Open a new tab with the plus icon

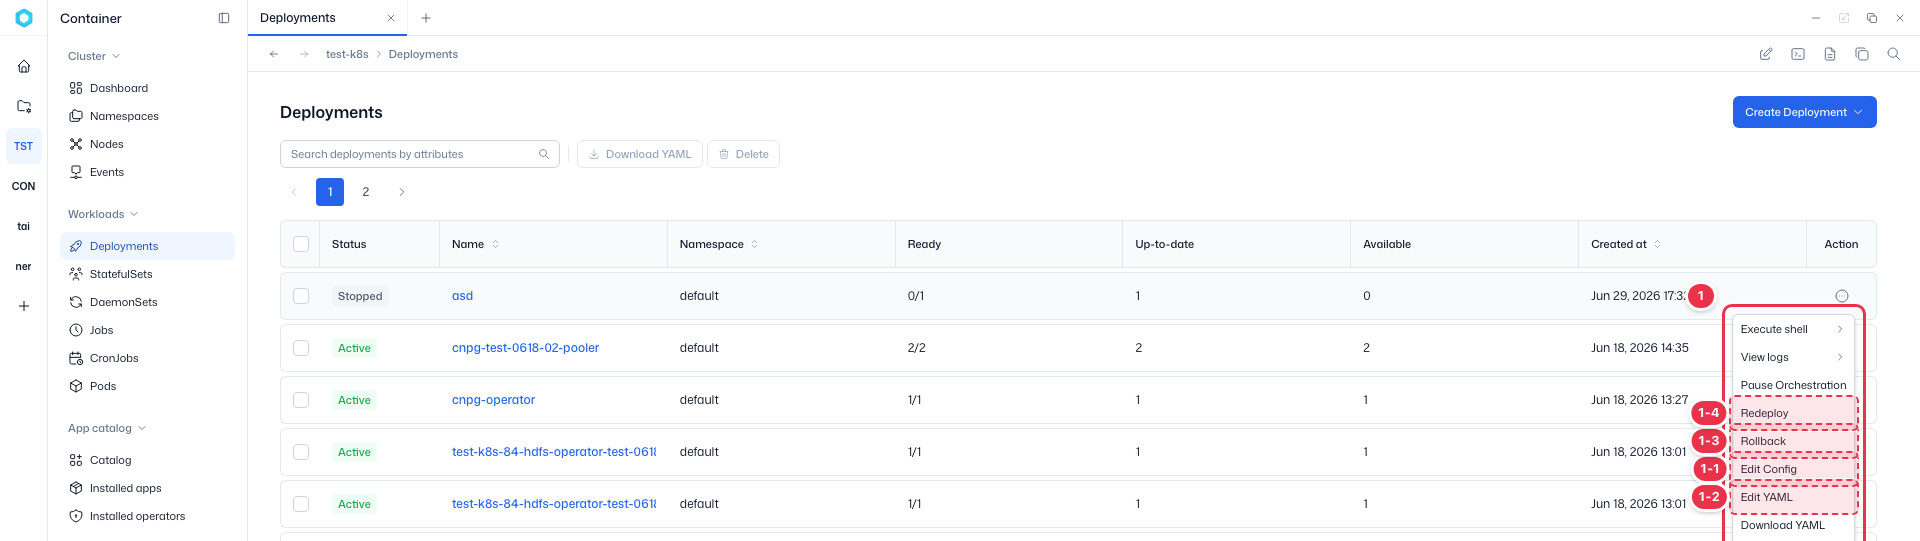(x=426, y=18)
